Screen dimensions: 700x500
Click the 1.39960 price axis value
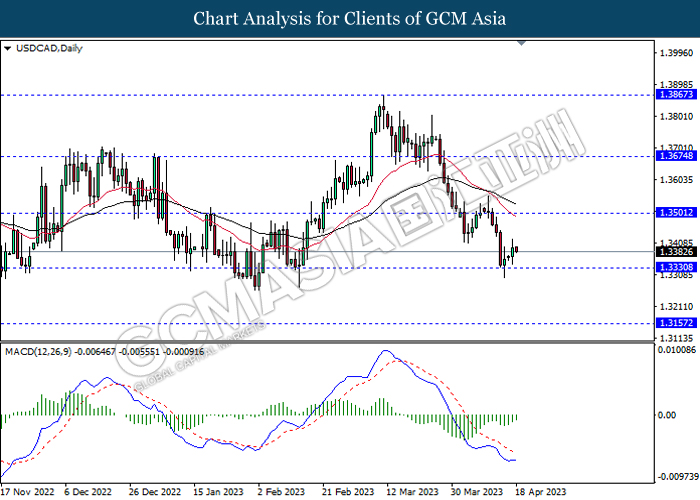pos(676,53)
